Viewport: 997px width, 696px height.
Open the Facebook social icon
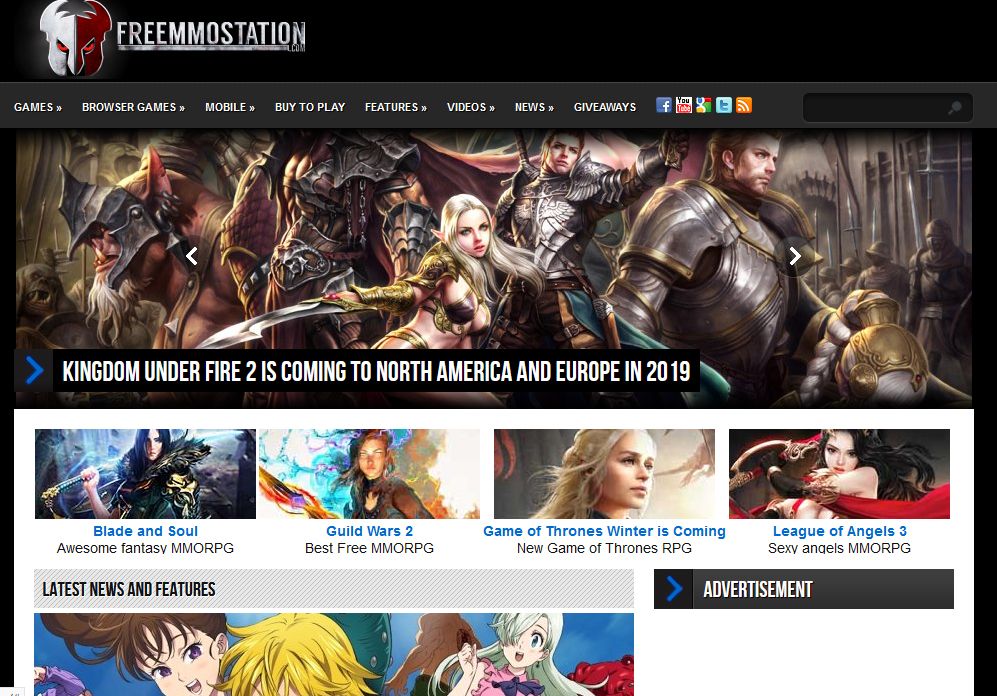(x=663, y=106)
